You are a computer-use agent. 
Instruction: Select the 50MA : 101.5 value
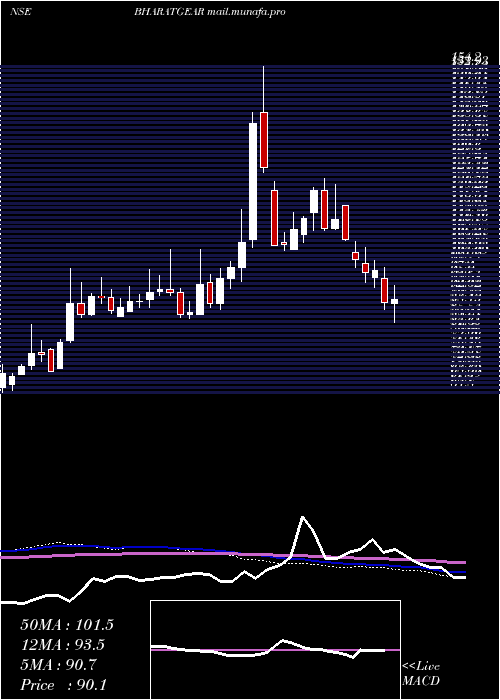tap(67, 625)
